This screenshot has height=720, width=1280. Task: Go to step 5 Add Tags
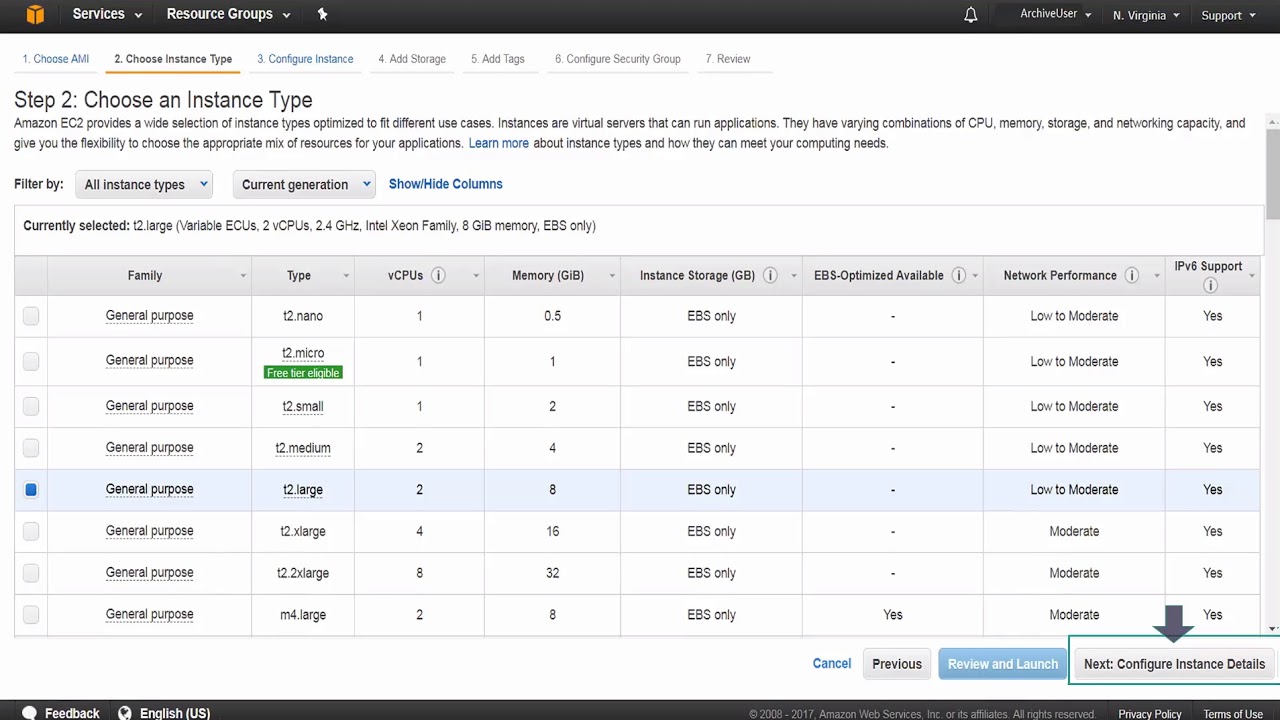[x=498, y=59]
